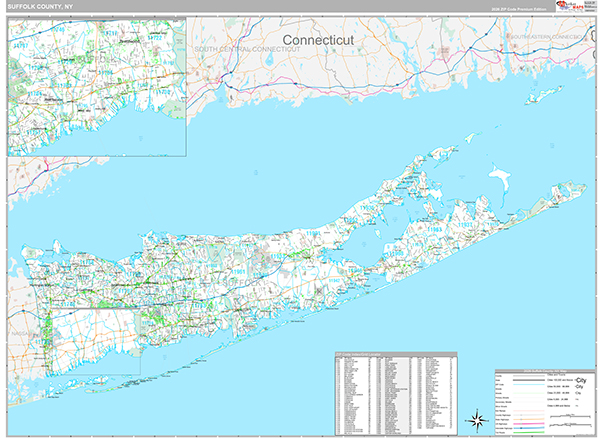Click the ZIP code label 11722 in inset
Viewport: 600px width, 438px height.
155,38
